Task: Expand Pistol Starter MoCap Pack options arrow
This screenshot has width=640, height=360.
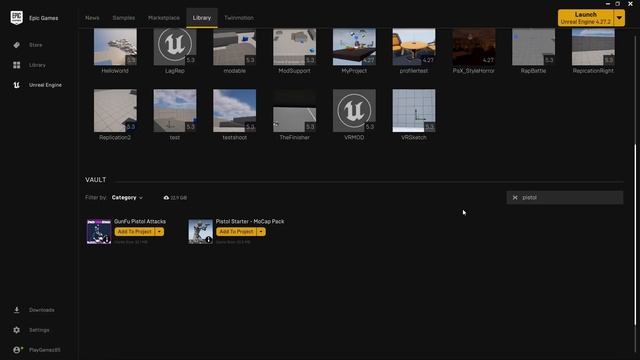Action: (261, 232)
